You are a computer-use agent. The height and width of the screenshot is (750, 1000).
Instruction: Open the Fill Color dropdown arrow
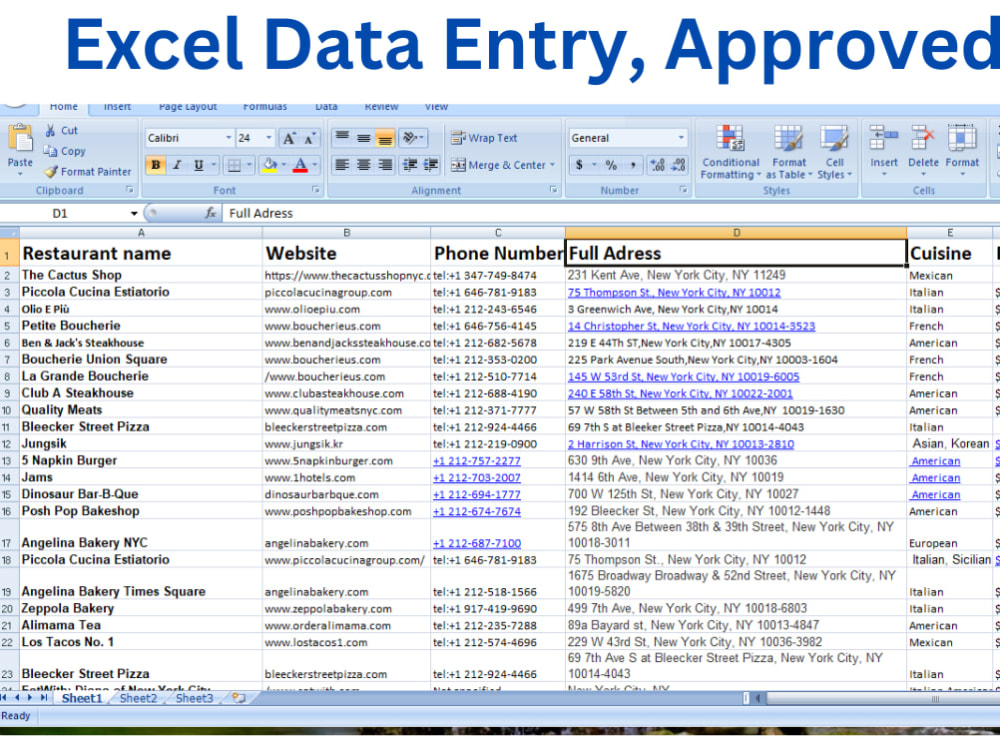(283, 163)
